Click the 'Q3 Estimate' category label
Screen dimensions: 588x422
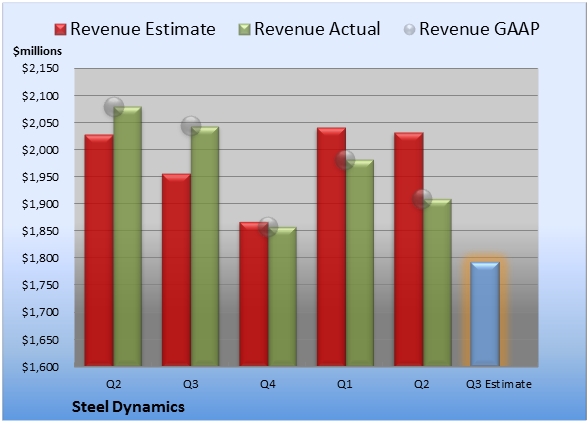pos(499,384)
